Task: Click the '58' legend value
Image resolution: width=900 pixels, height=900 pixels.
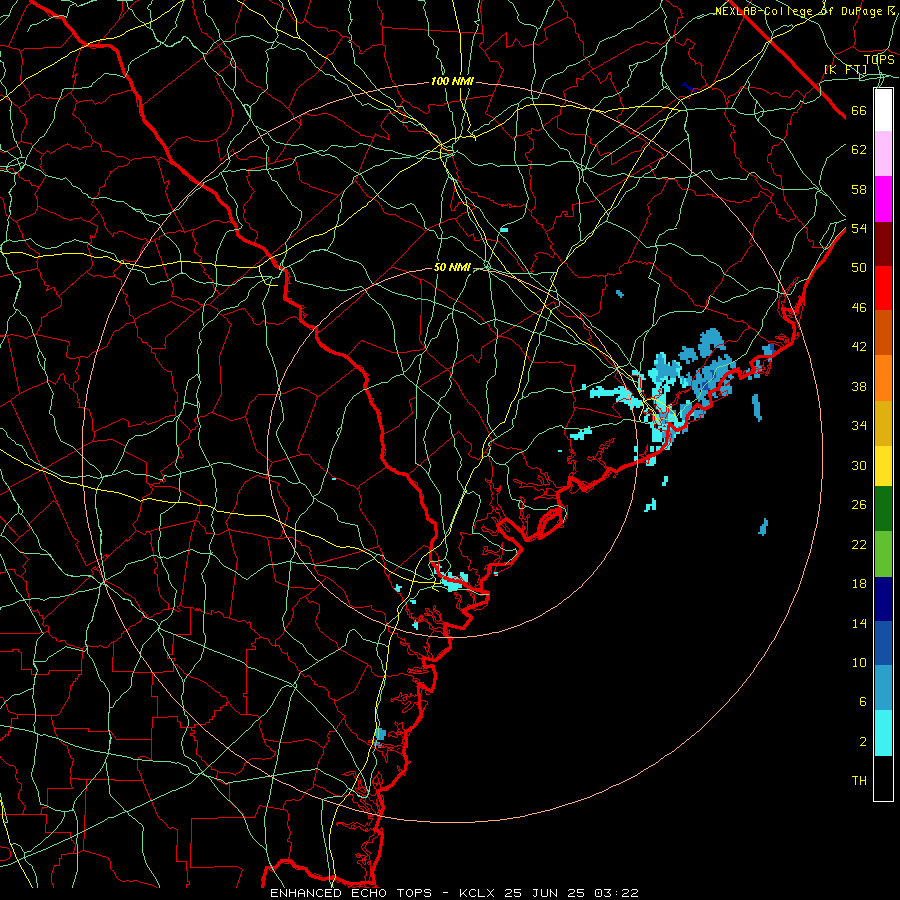Action: pyautogui.click(x=859, y=189)
